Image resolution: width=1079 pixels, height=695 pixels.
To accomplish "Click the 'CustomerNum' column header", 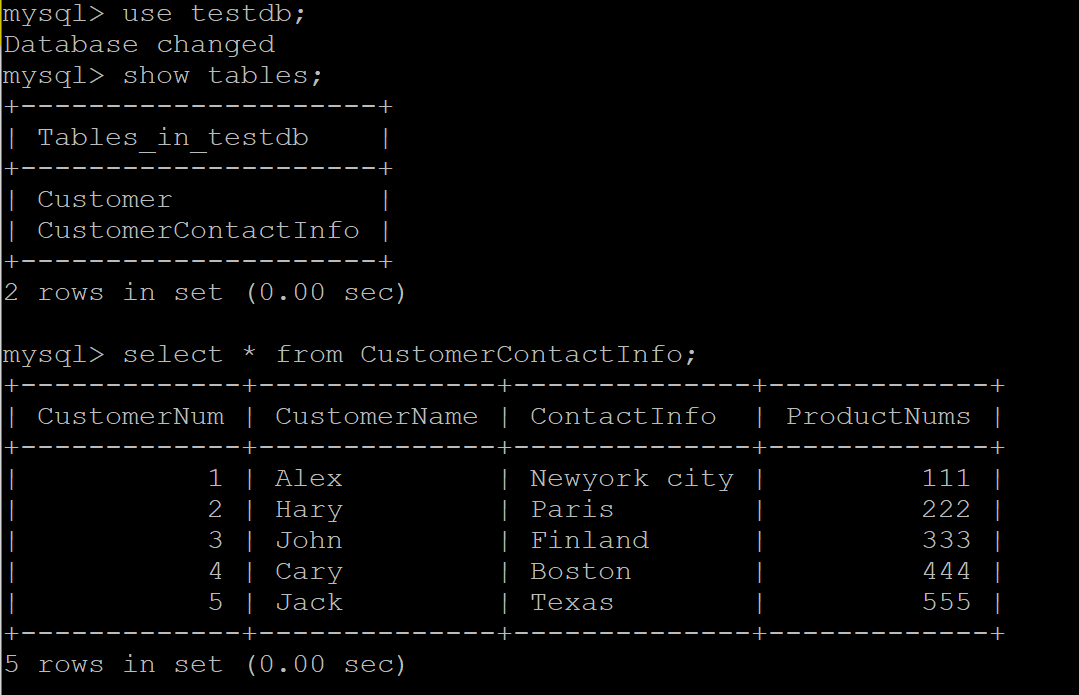I will tap(131, 417).
